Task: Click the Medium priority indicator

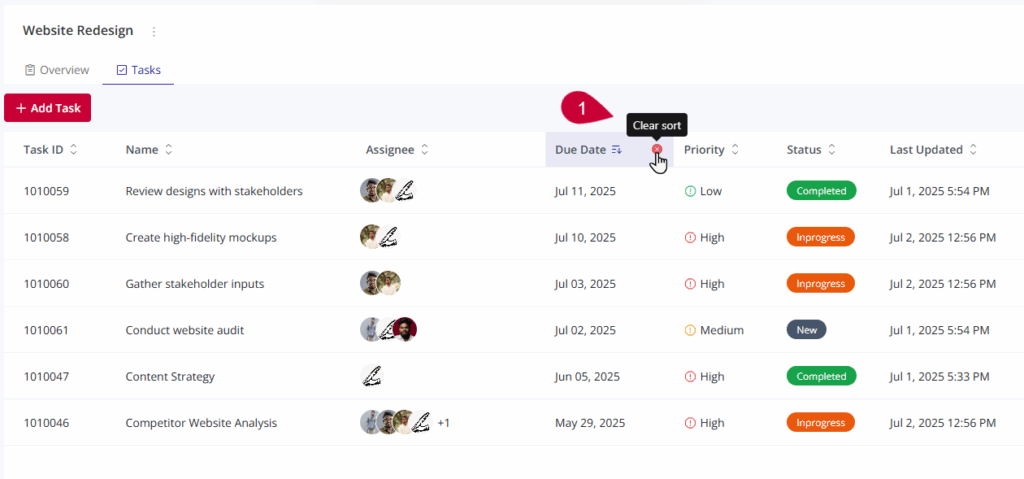Action: point(714,330)
